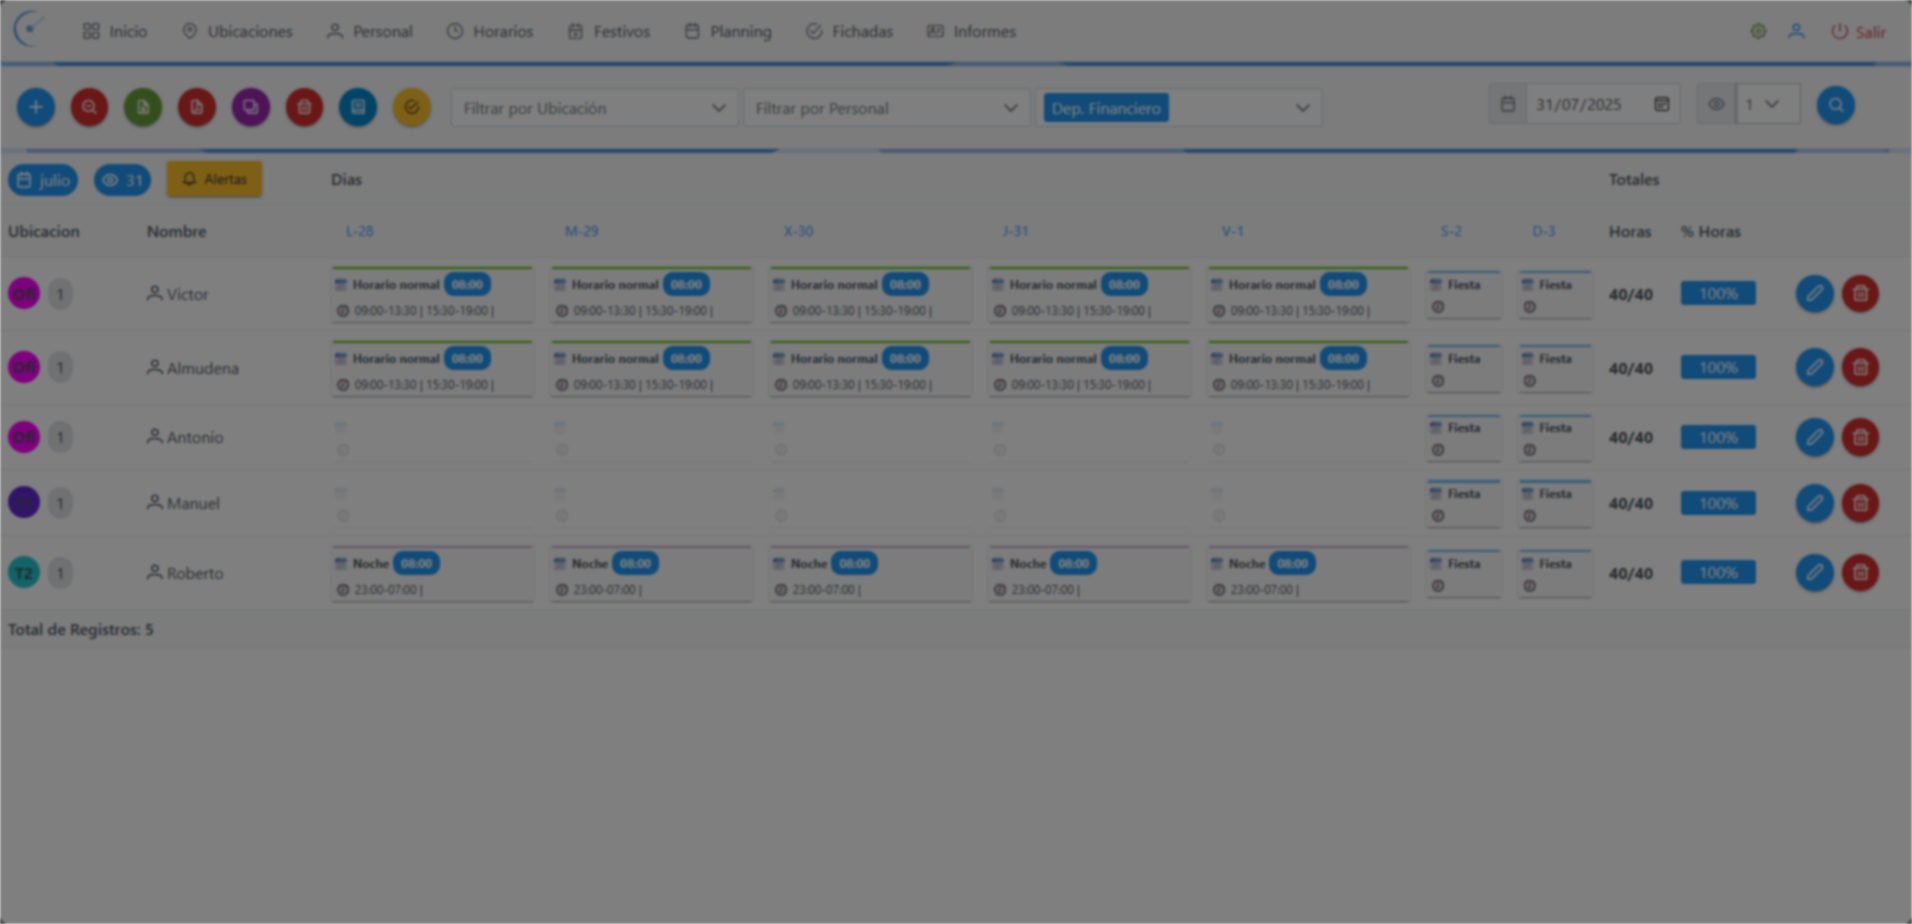Toggle the eye badge showing 31
Viewport: 1912px width, 924px height.
[x=122, y=180]
